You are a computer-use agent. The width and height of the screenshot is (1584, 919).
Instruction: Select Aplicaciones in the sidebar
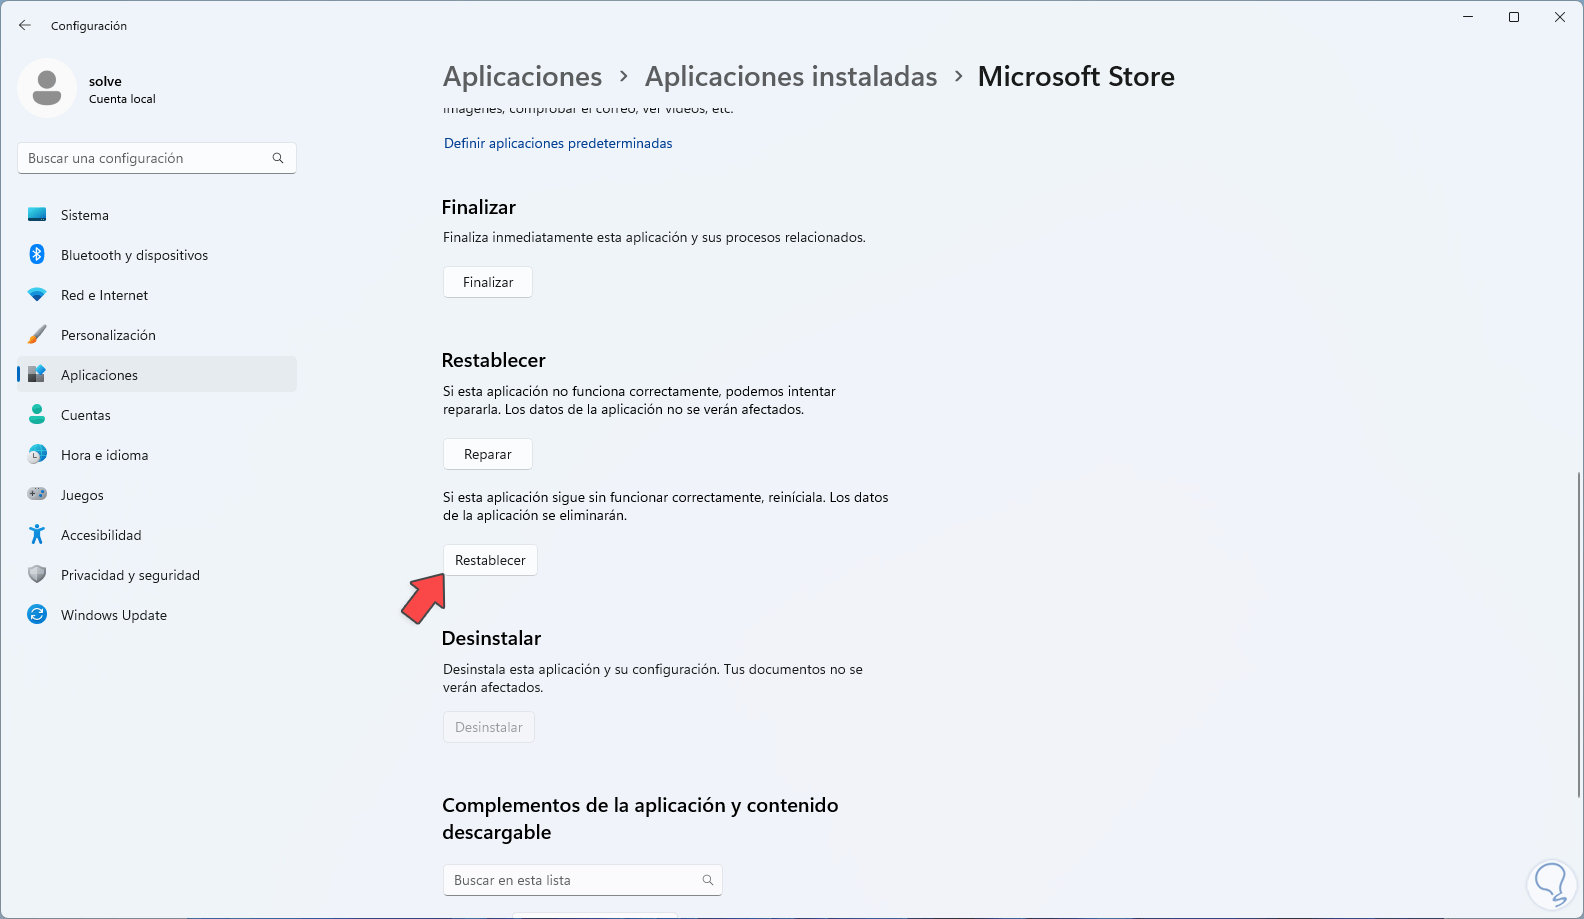pos(157,375)
